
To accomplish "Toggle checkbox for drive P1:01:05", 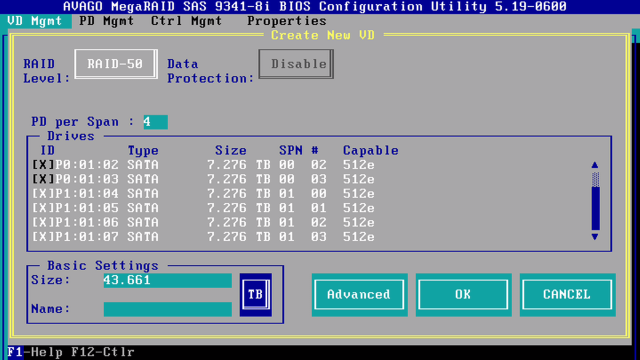I will click(43, 208).
